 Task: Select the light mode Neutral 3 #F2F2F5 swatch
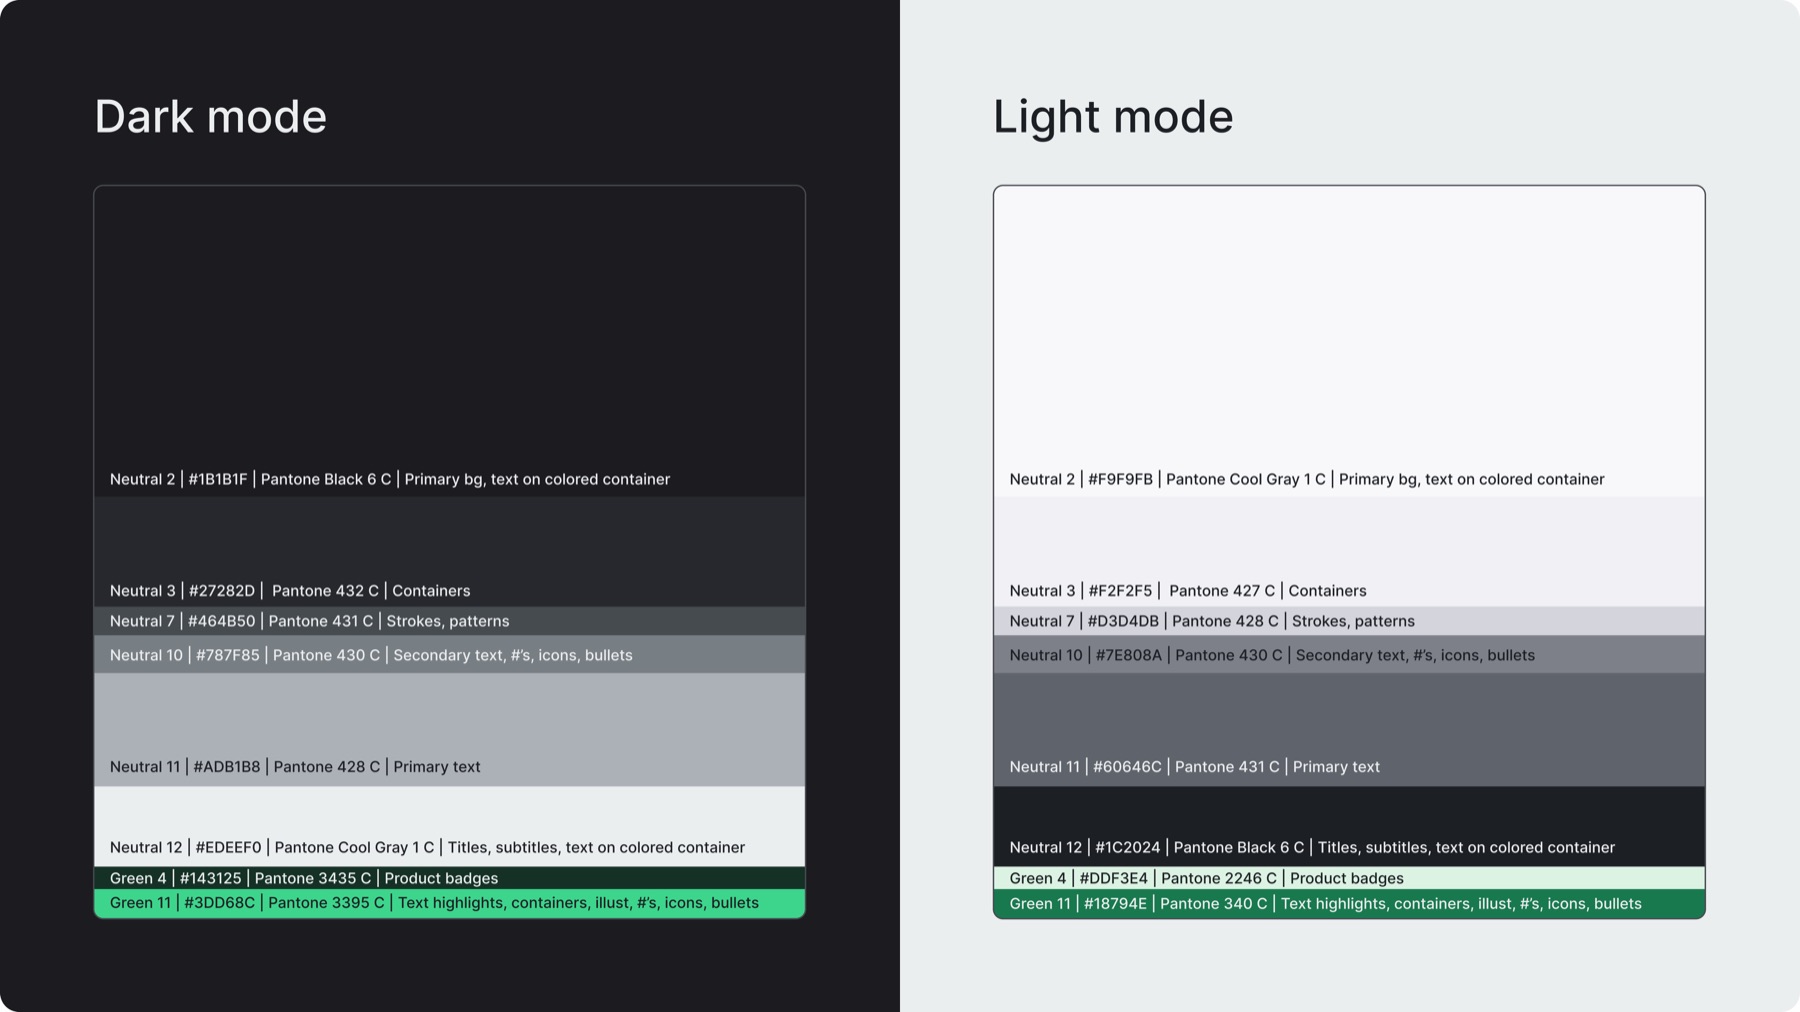[1349, 551]
